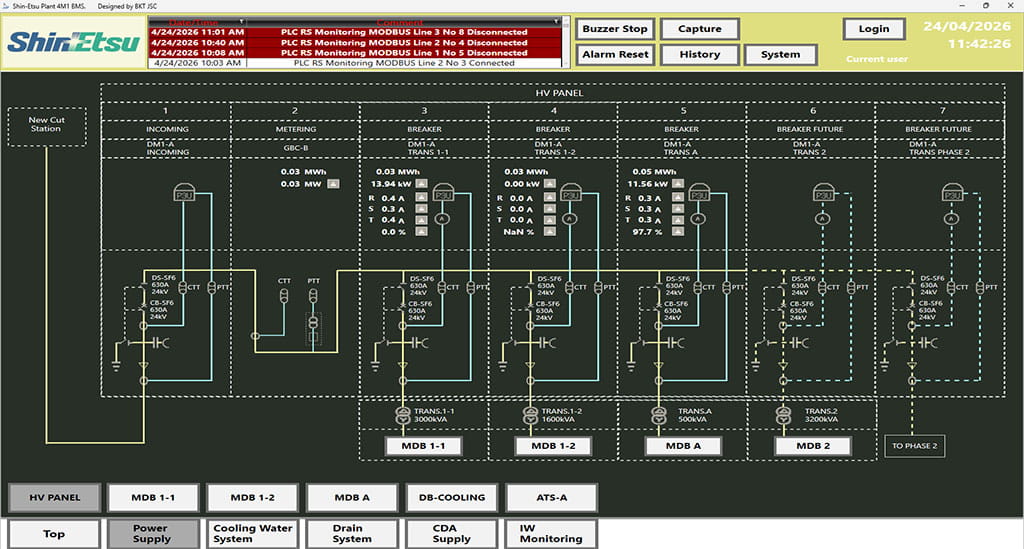The image size is (1024, 549).
Task: Open trend icon beside NaN % value
Action: click(x=551, y=232)
